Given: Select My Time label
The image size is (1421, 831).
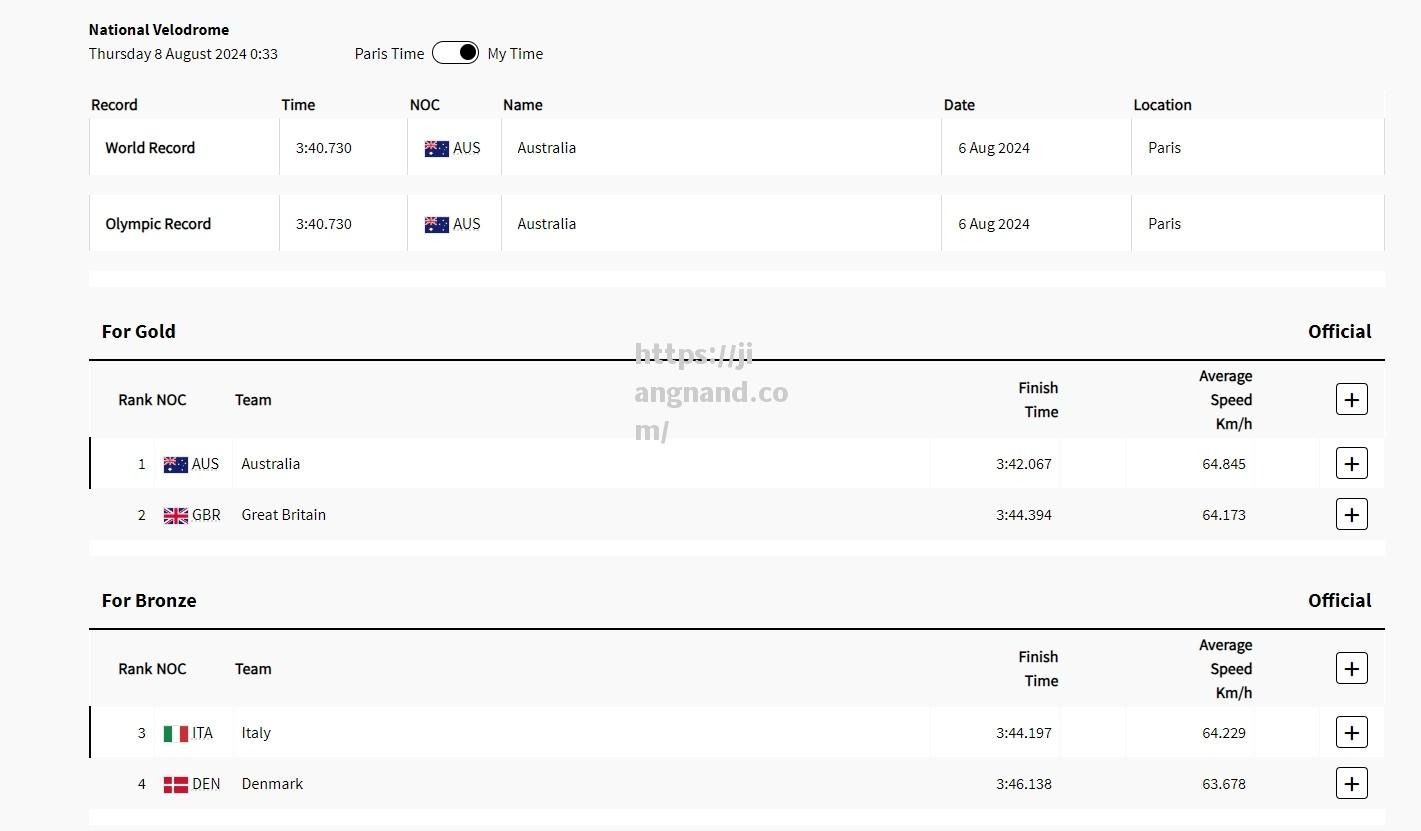Looking at the screenshot, I should 515,54.
